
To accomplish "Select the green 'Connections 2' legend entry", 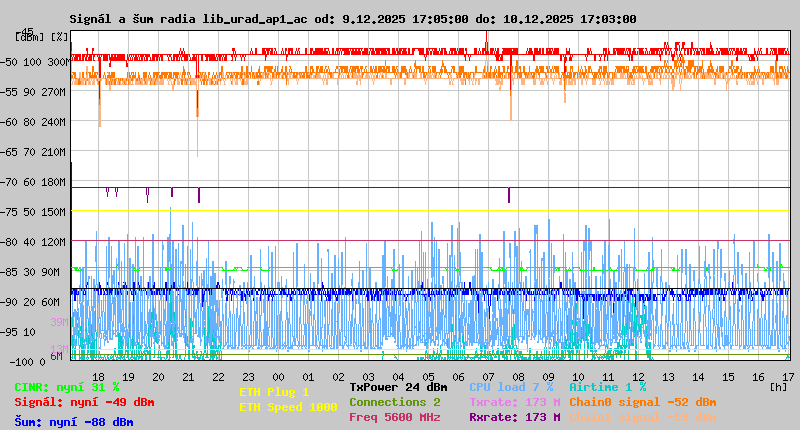I will (x=394, y=402).
